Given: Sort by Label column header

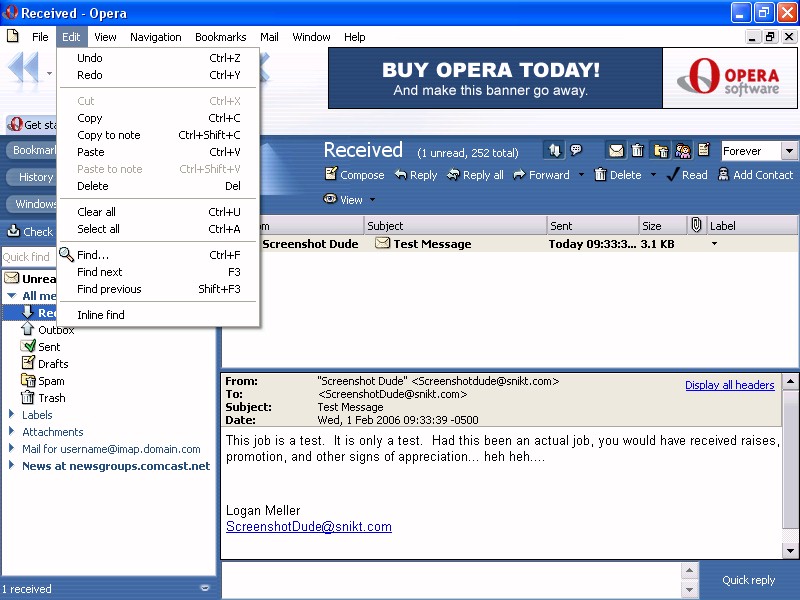Looking at the screenshot, I should (x=752, y=226).
